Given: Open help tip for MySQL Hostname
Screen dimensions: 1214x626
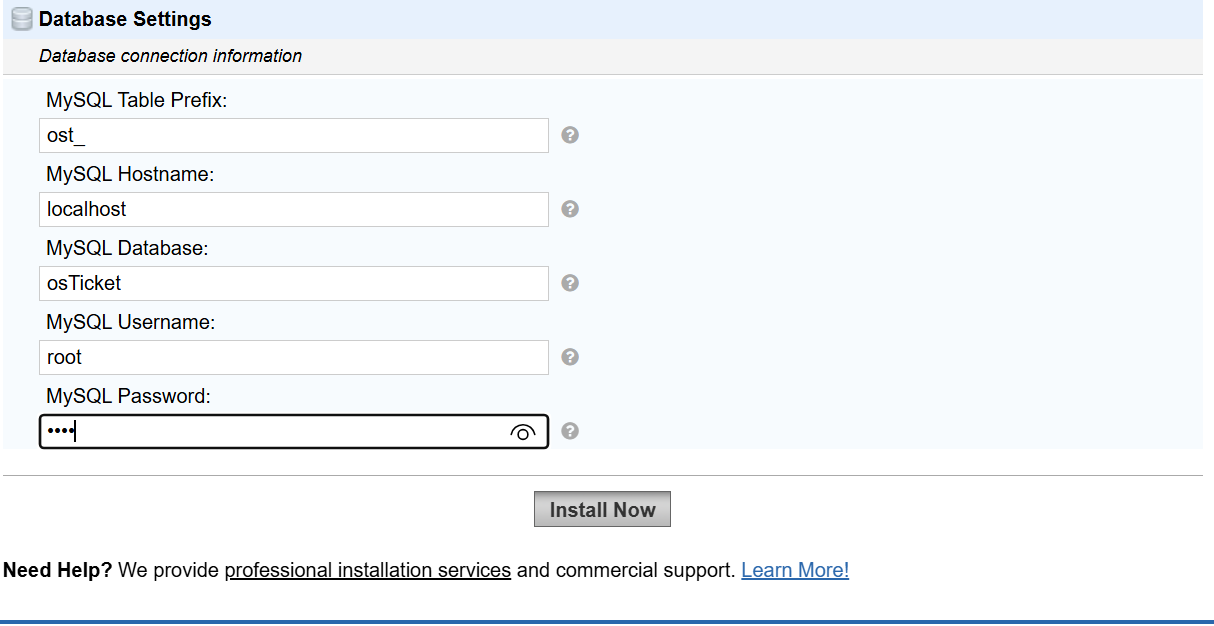Looking at the screenshot, I should point(570,209).
